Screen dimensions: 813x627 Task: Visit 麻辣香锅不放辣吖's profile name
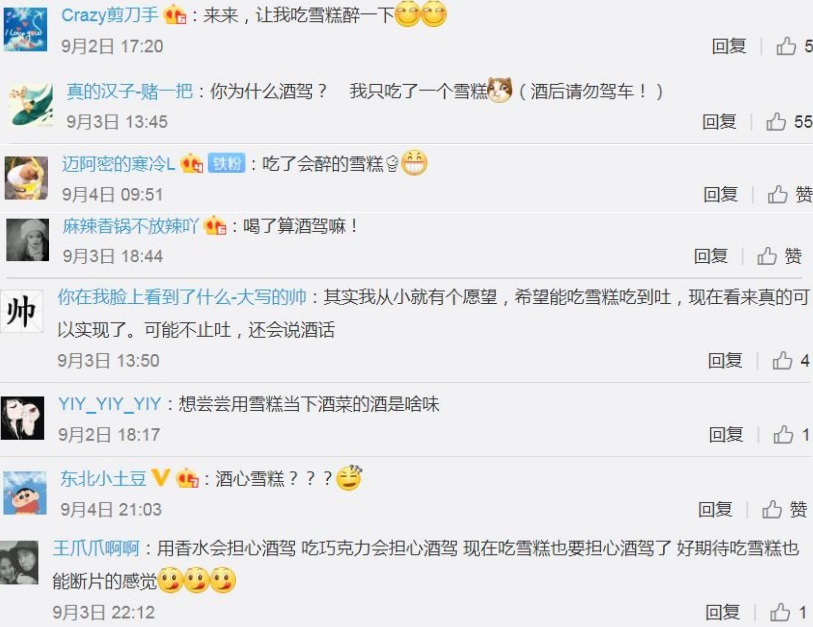coord(131,226)
